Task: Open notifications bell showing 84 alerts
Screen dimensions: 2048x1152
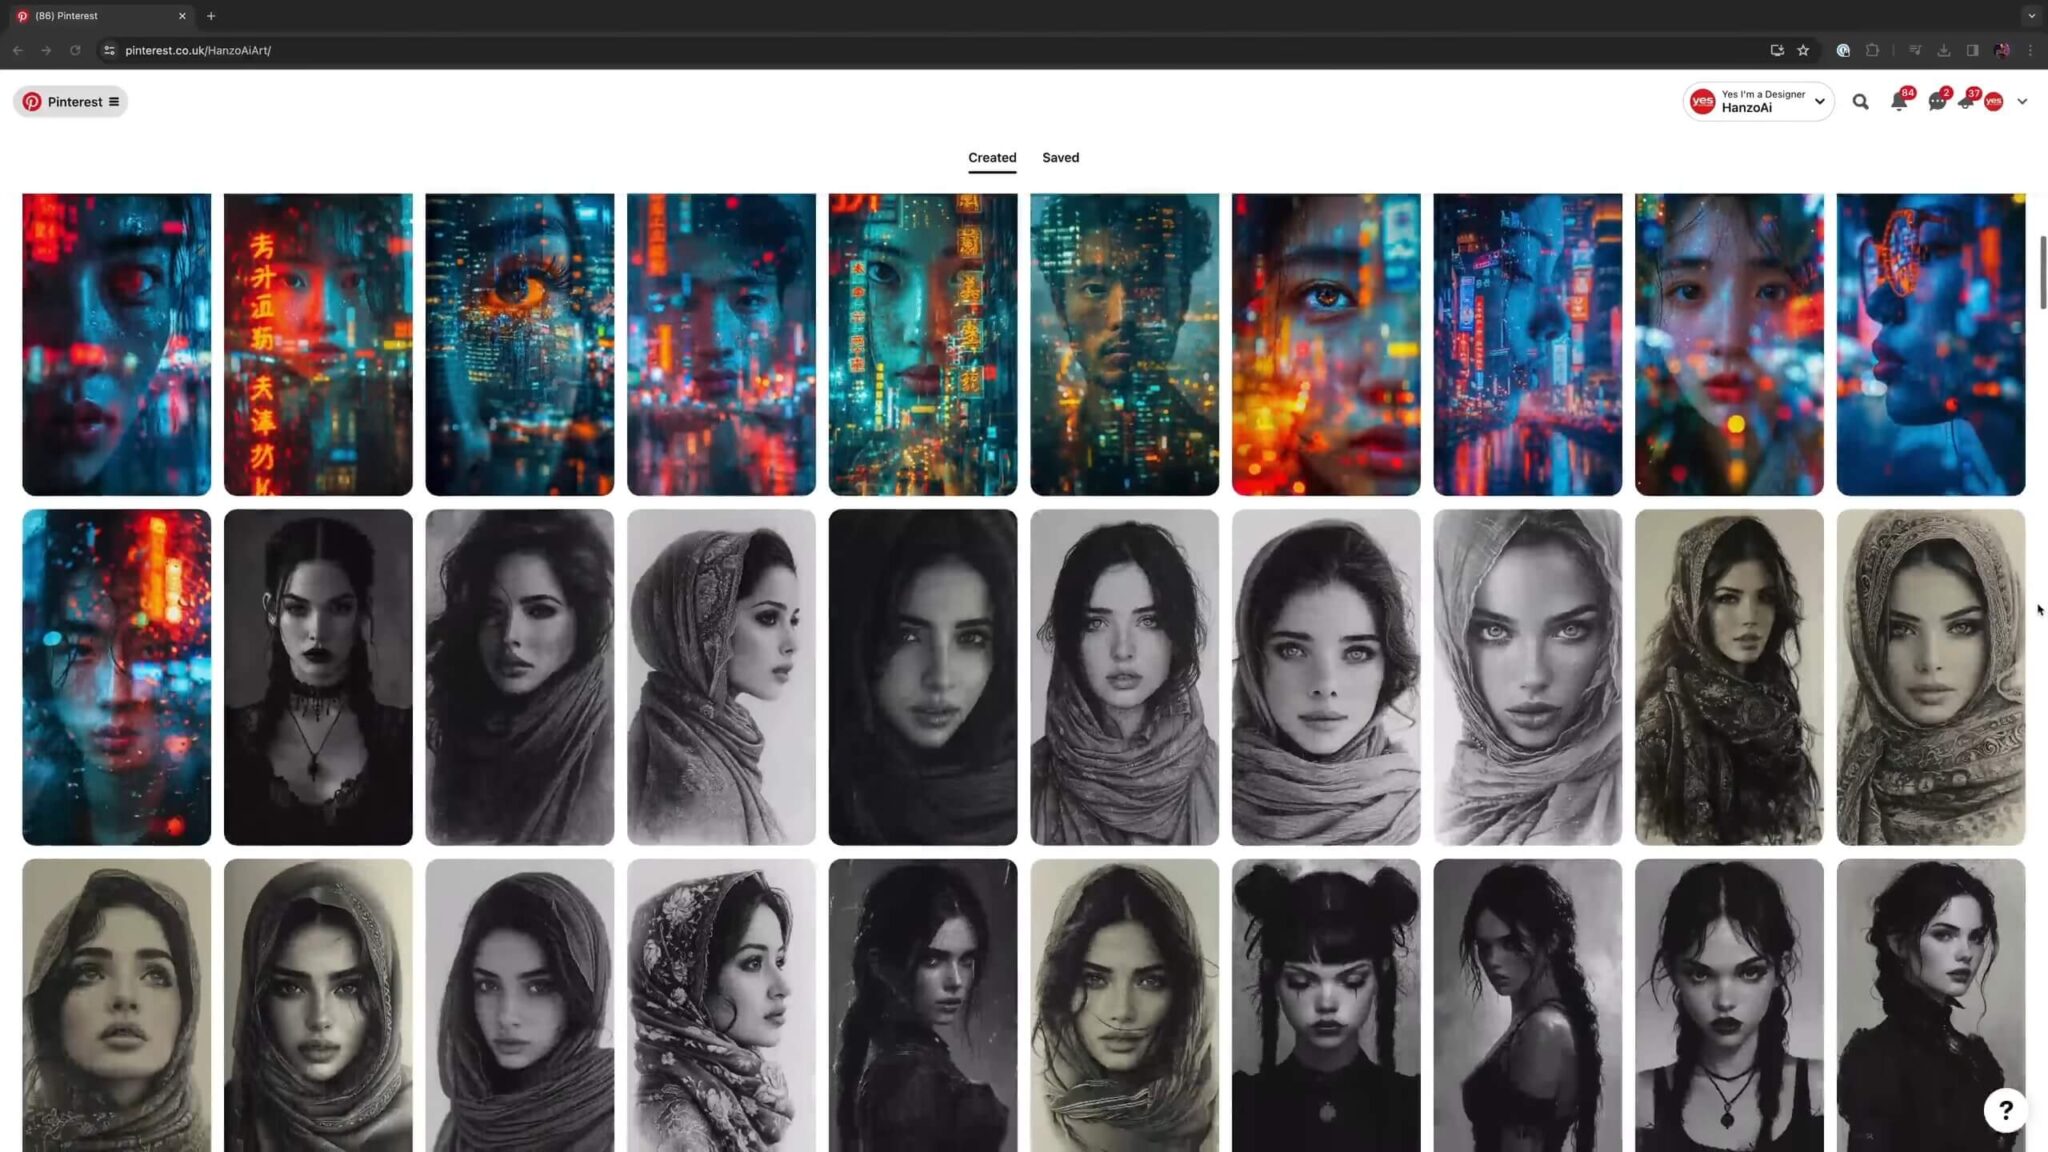Action: click(x=1898, y=101)
